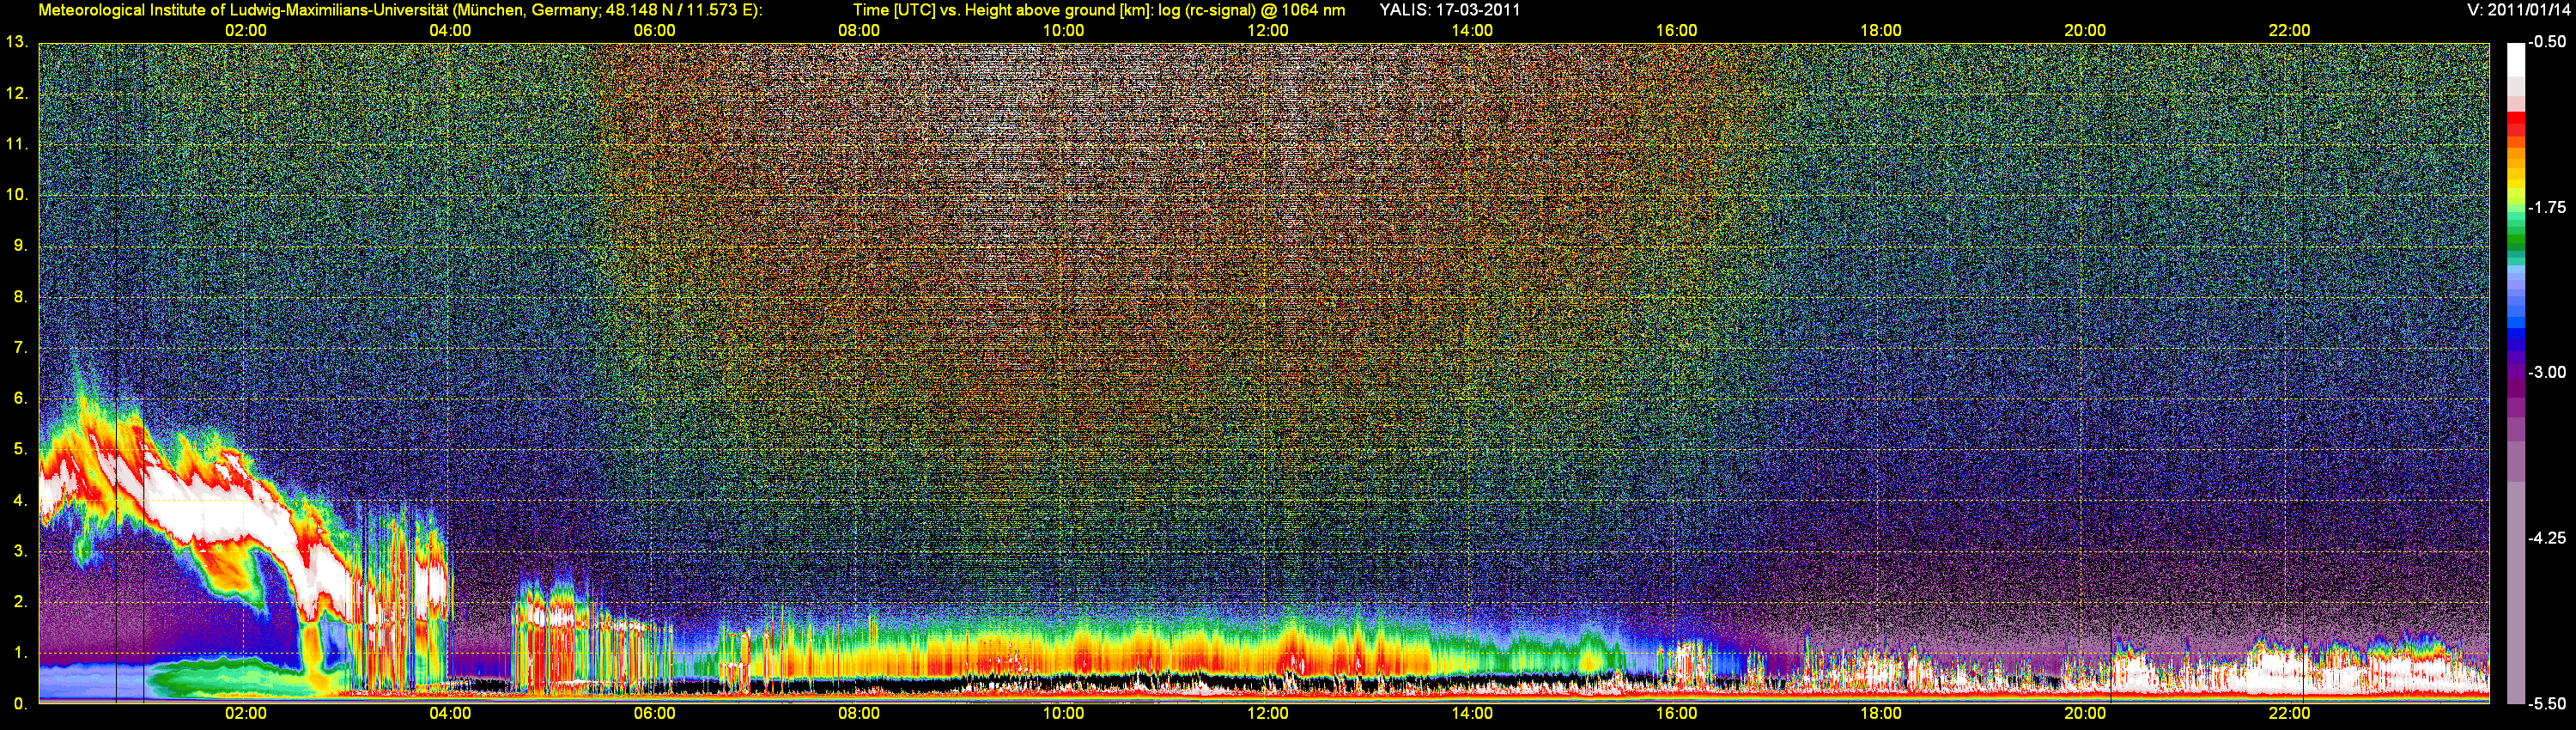Click '12:00' on the lower time axis
The height and width of the screenshot is (730, 2576).
coord(1268,713)
